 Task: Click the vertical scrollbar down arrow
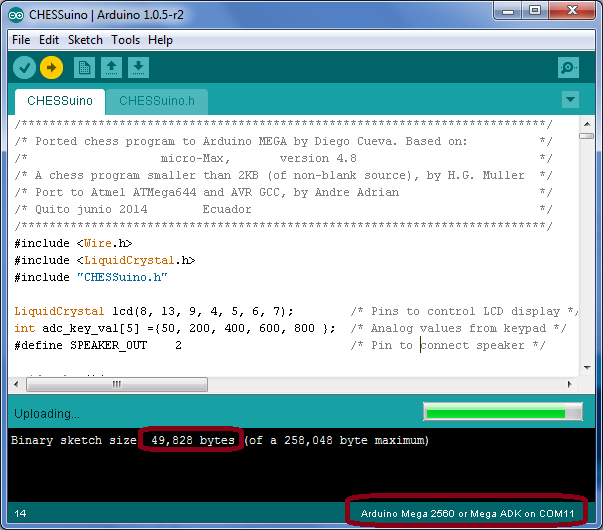click(587, 368)
